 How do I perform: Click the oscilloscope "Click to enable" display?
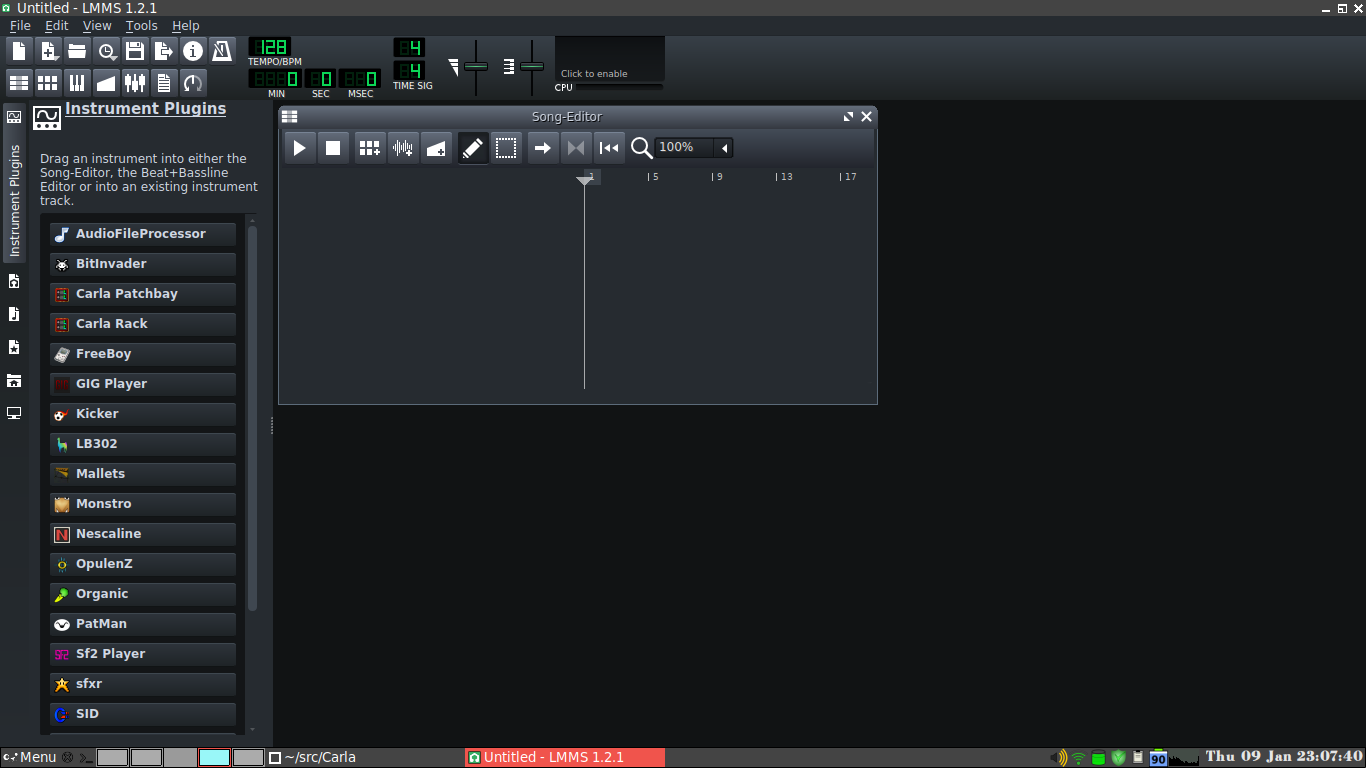click(x=610, y=60)
